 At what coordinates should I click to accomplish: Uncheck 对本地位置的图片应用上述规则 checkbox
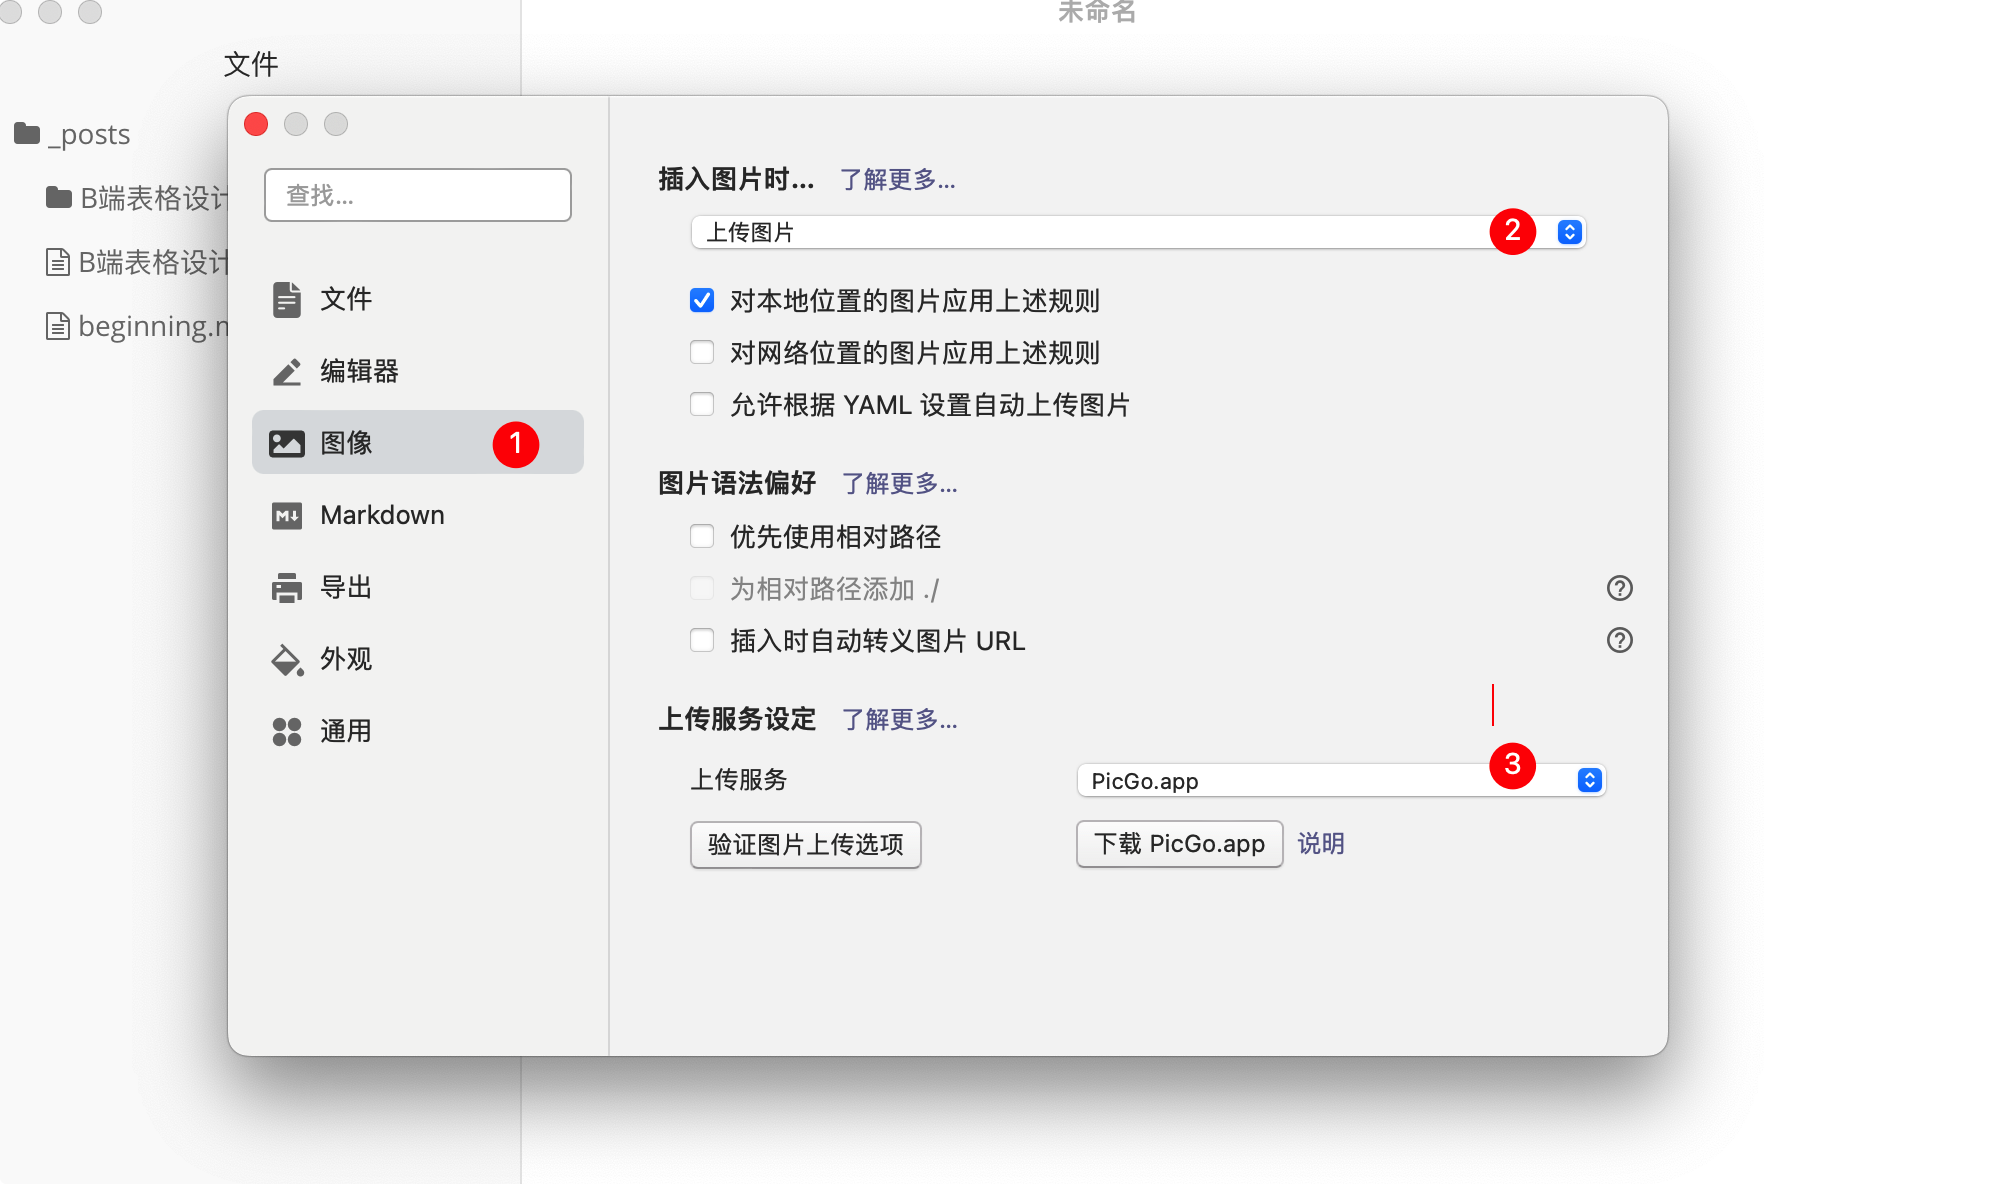coord(702,300)
